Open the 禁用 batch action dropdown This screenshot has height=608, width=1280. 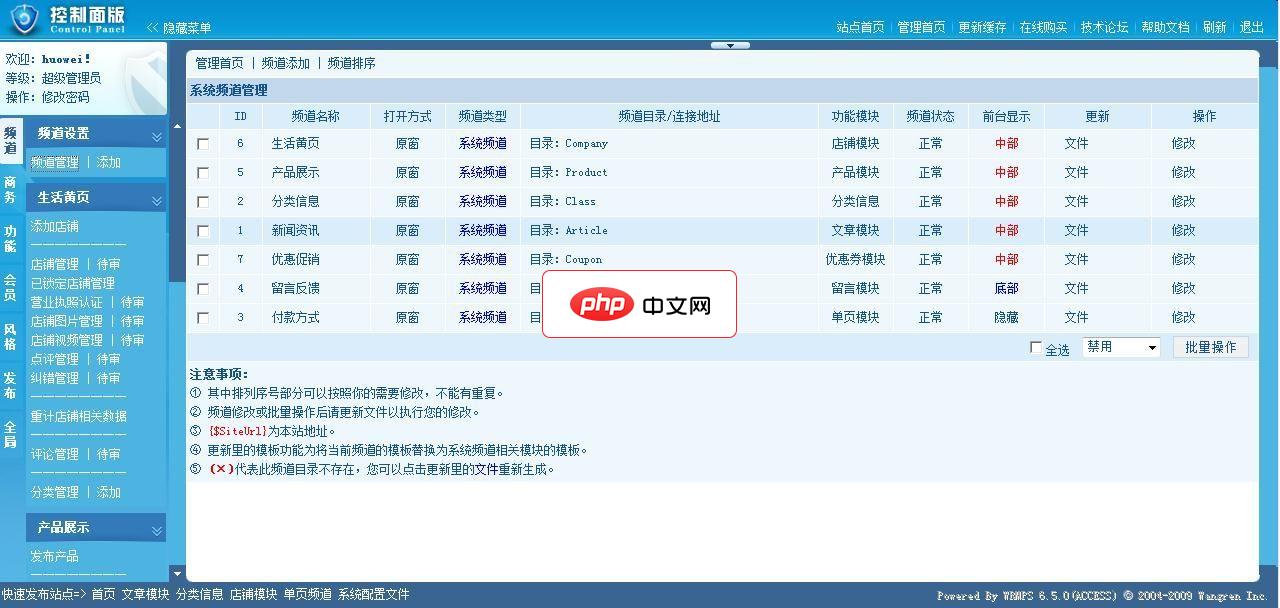tap(1118, 345)
